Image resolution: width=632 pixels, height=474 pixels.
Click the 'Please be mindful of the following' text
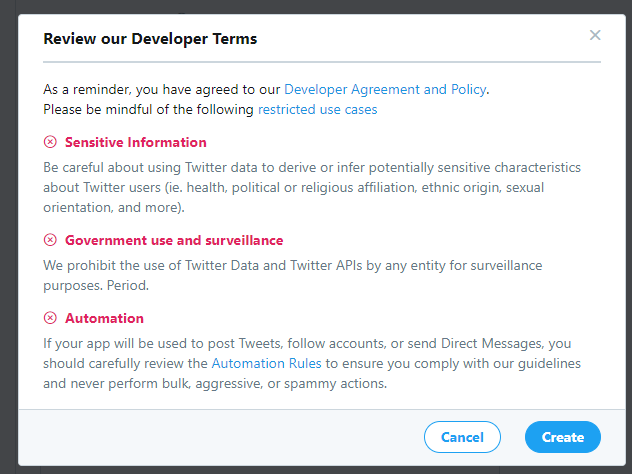(x=149, y=109)
